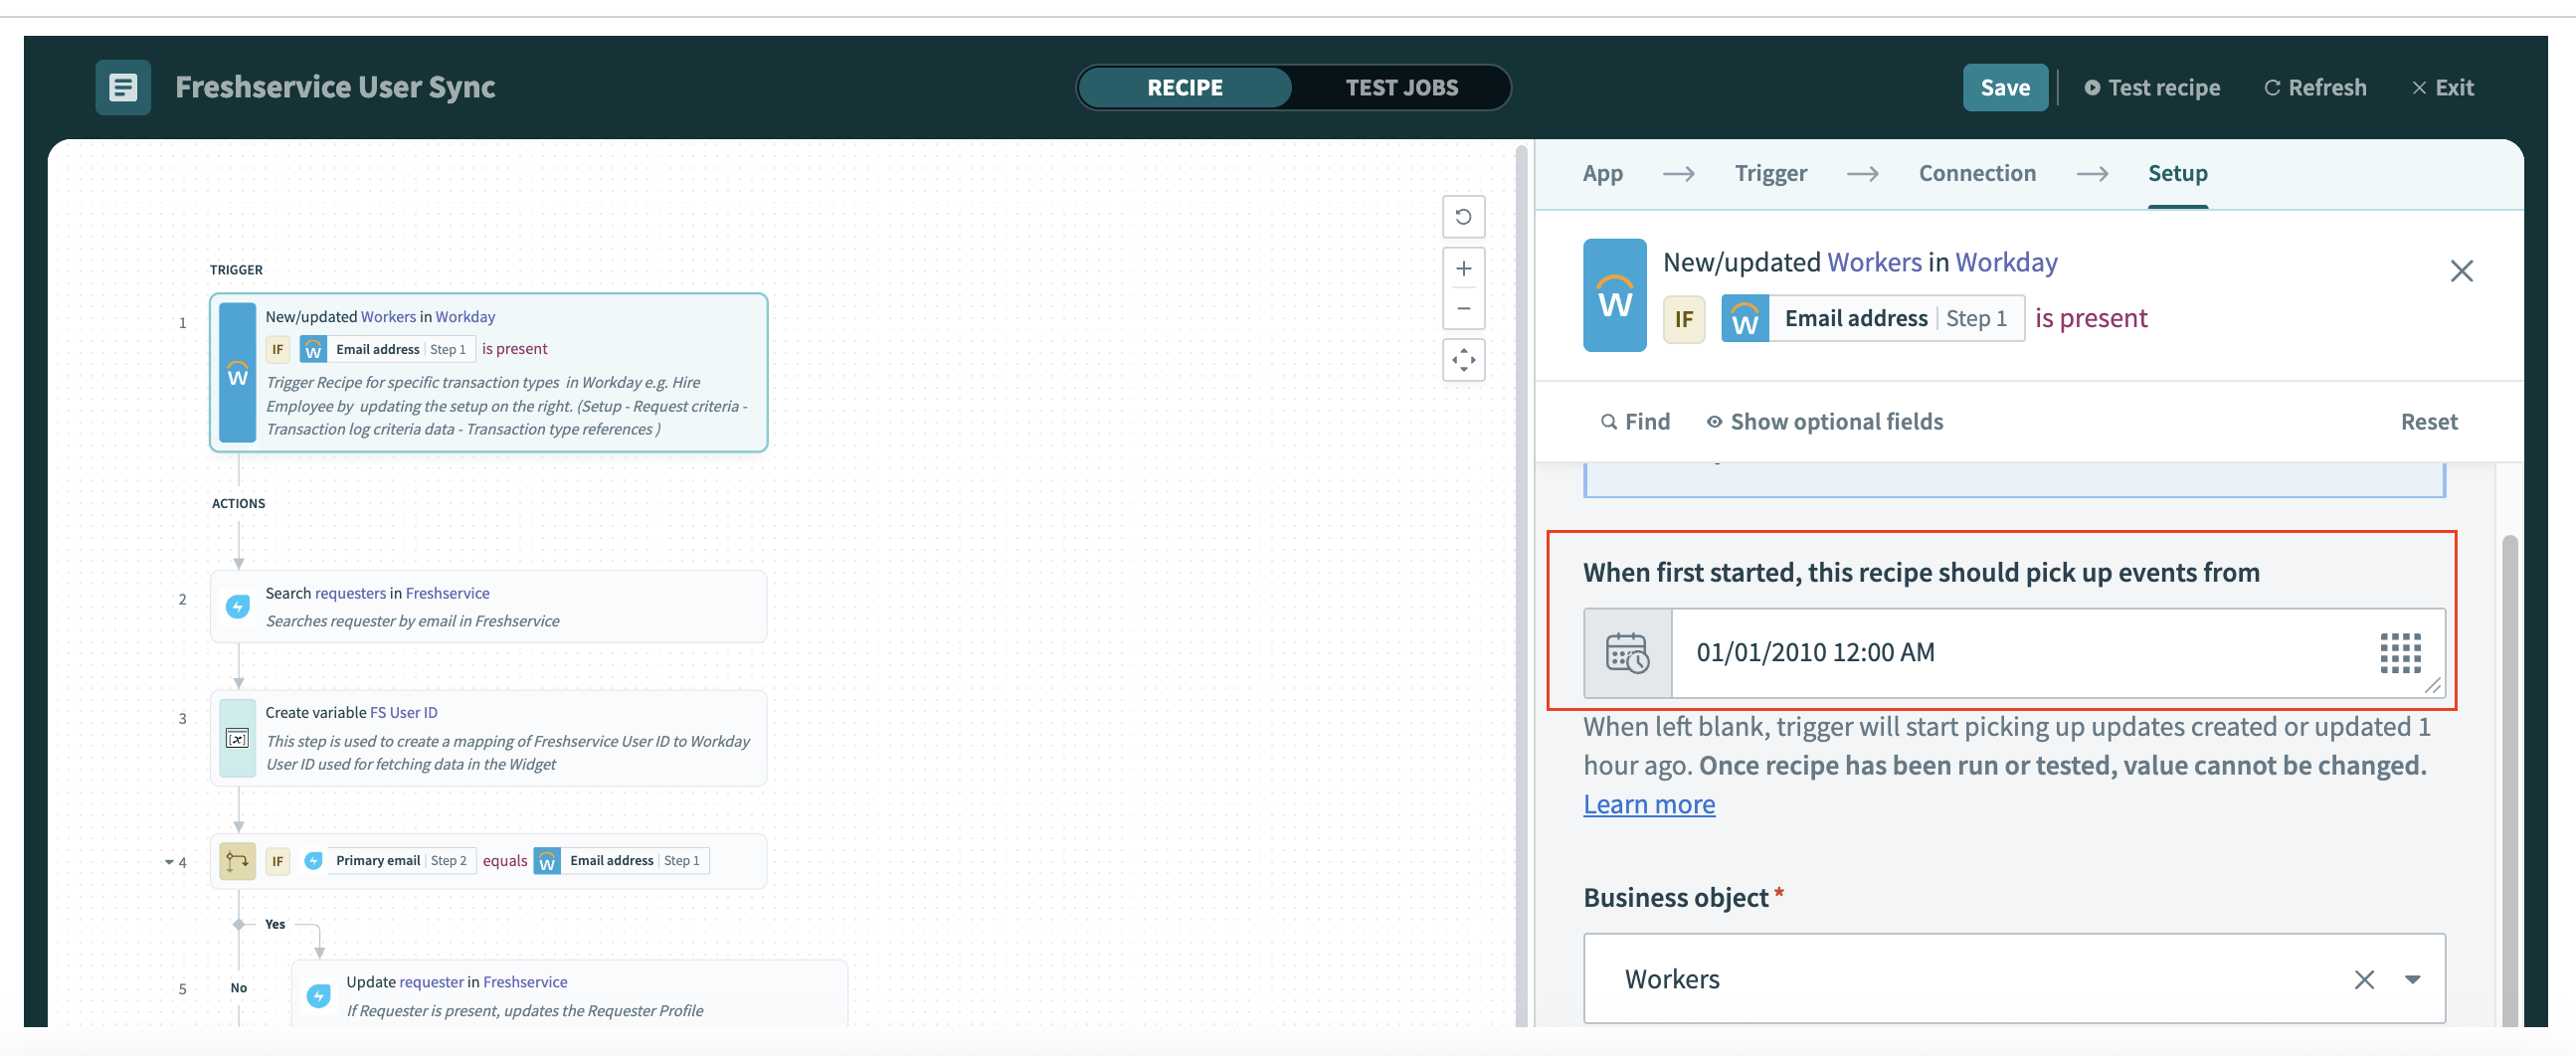The height and width of the screenshot is (1056, 2576).
Task: Collapse step 4 using its arrow
Action: coord(169,862)
